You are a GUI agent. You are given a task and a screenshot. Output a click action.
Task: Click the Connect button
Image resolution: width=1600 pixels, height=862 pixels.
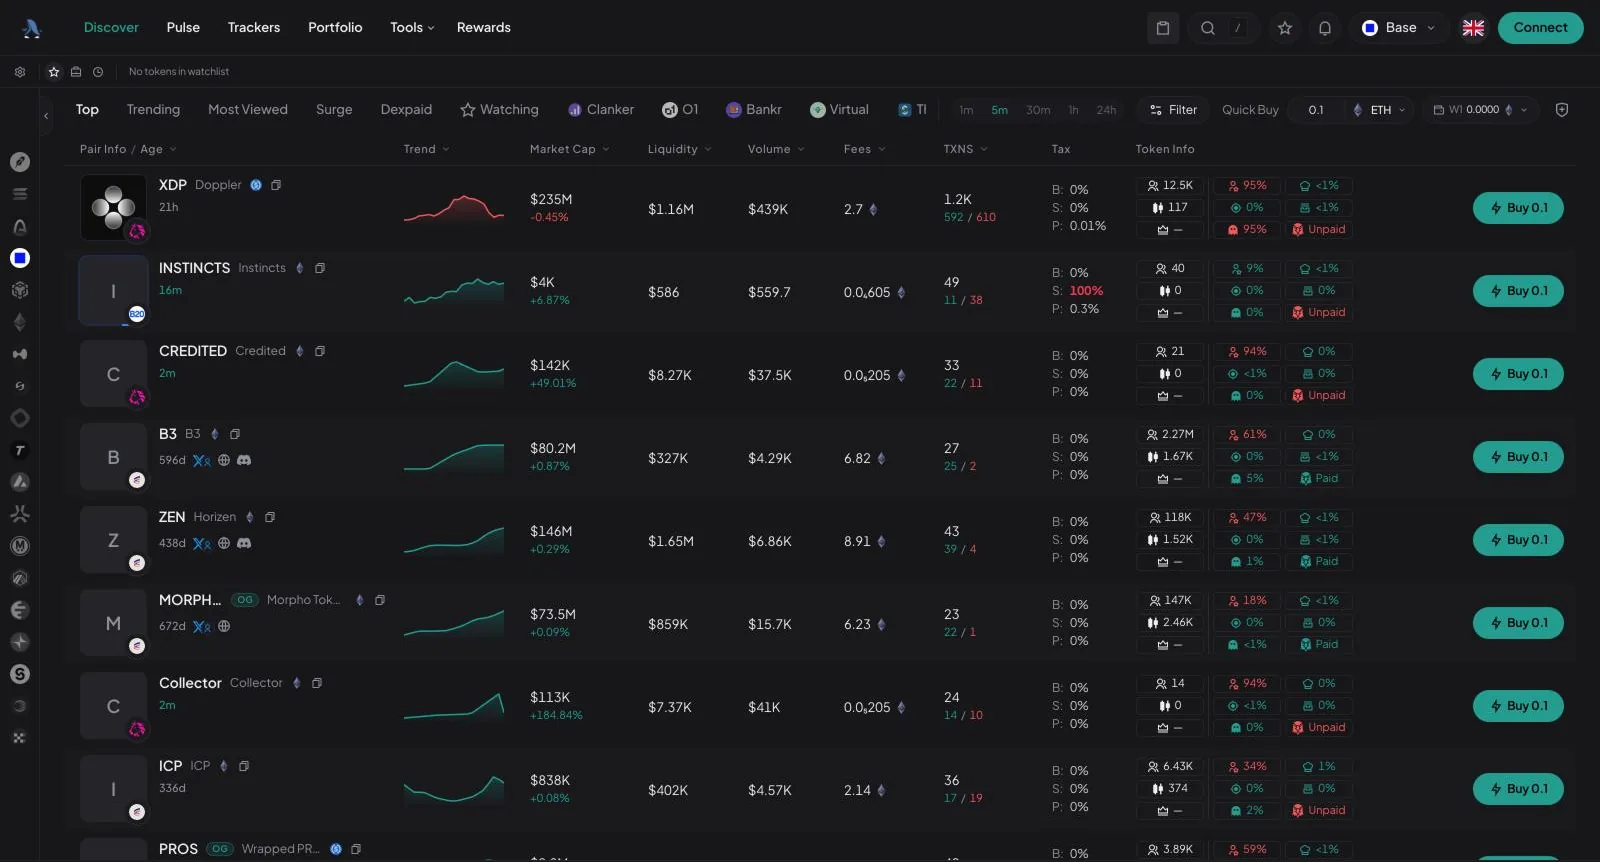[x=1540, y=28]
